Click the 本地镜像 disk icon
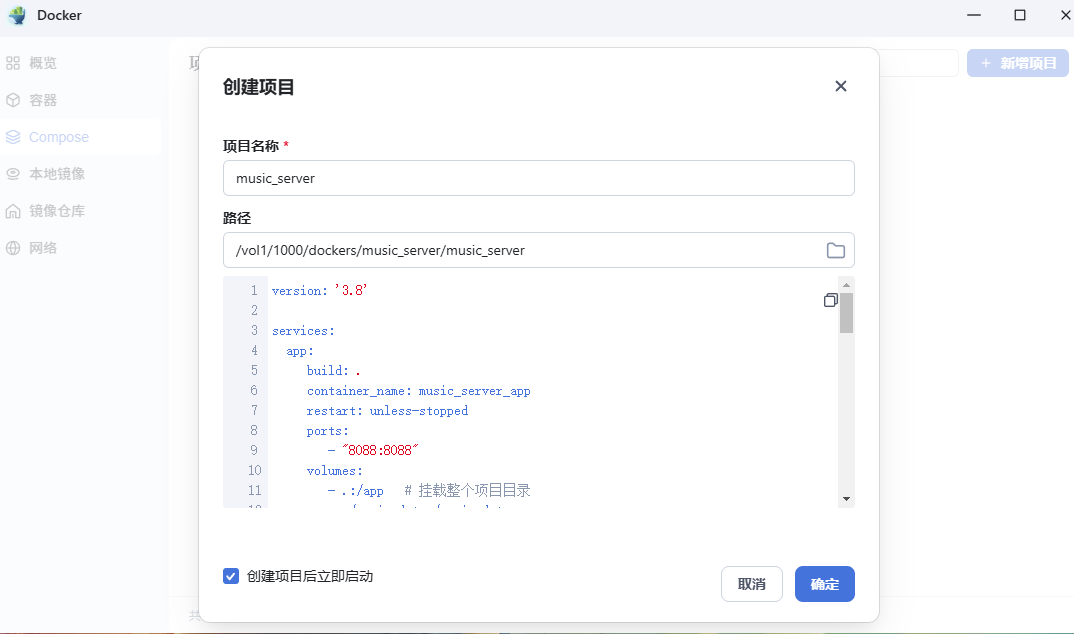 point(13,174)
